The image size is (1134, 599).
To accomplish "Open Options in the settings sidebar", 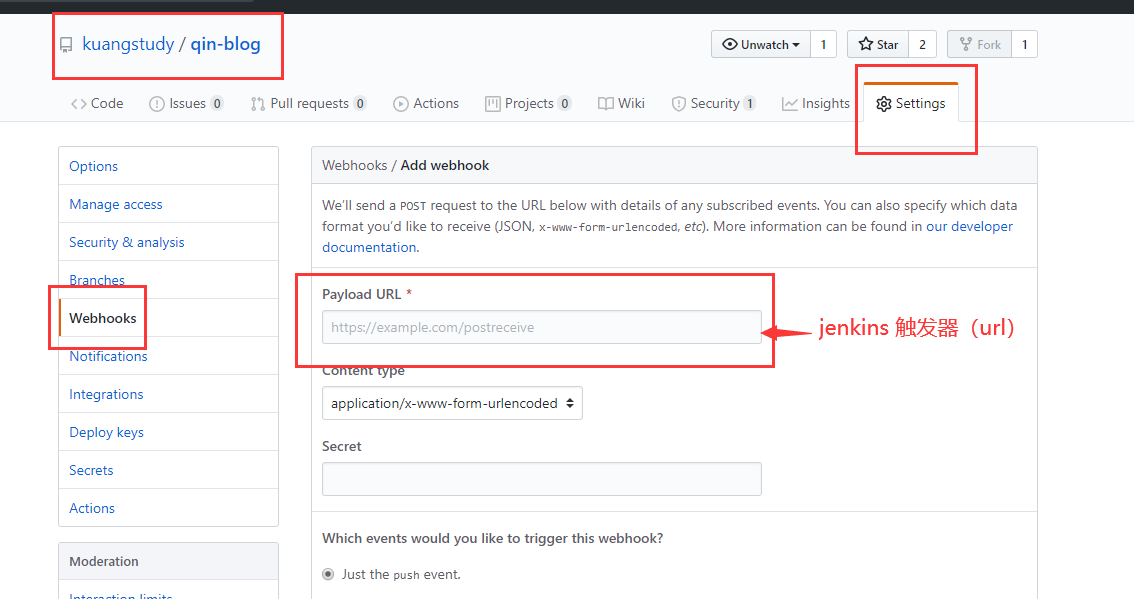I will coord(169,166).
